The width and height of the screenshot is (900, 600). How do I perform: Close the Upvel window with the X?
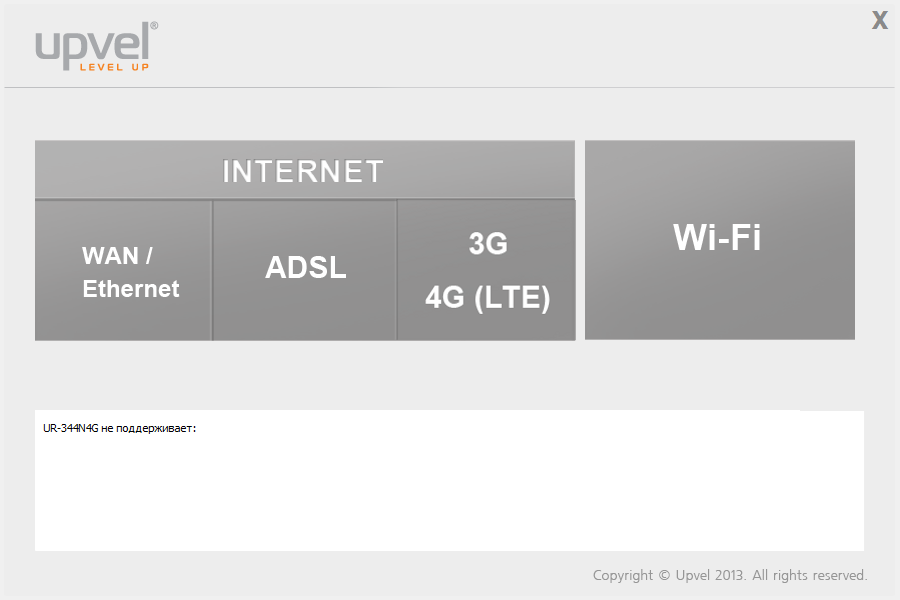click(x=880, y=20)
